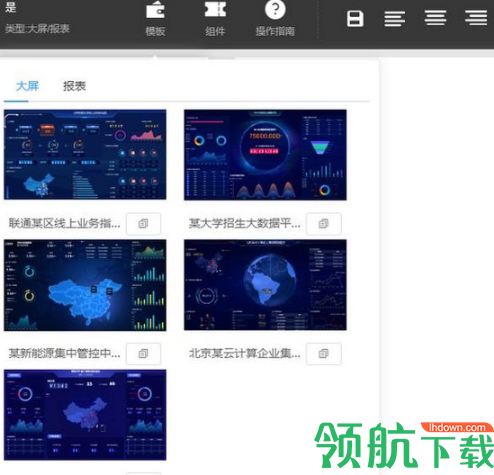Switch to the 报表 tab
This screenshot has width=494, height=475.
click(75, 86)
